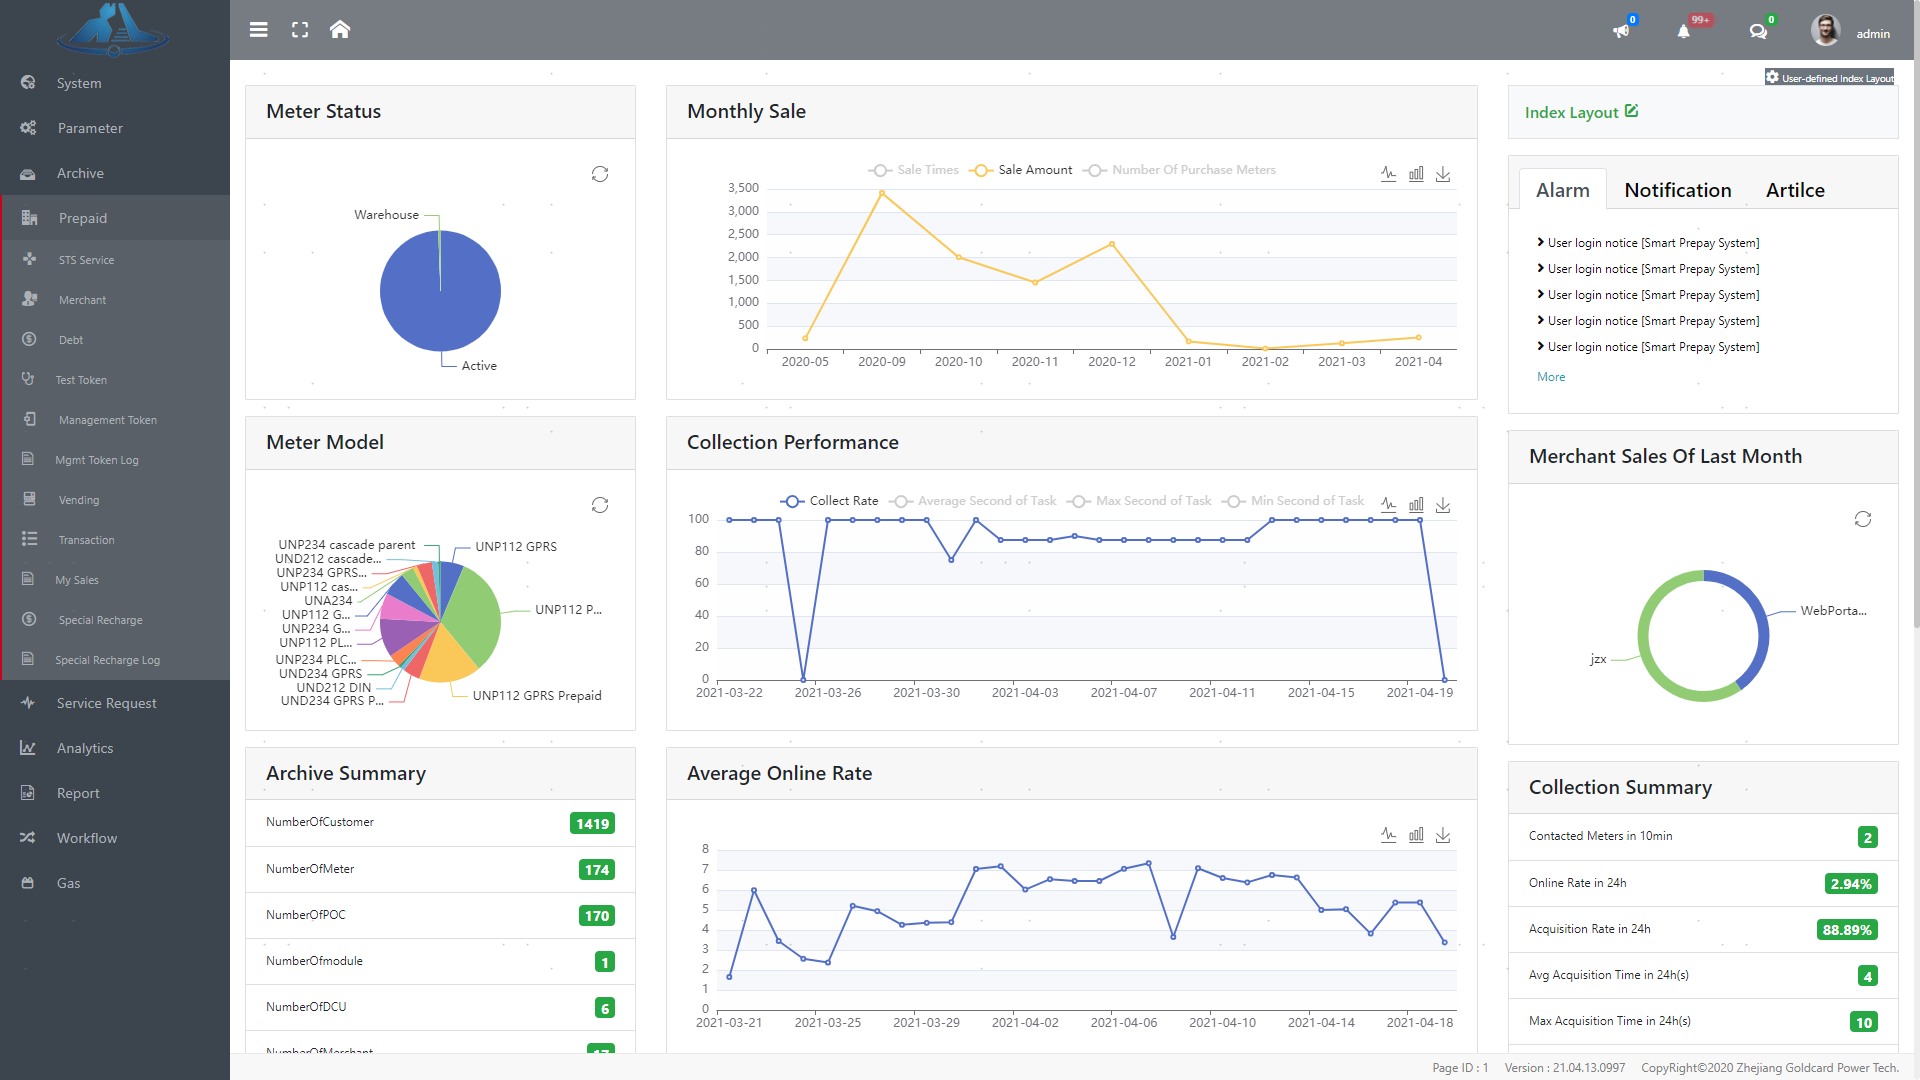Screen dimensions: 1920x1080
Task: Toggle fullscreen mode icon
Action: [x=300, y=30]
